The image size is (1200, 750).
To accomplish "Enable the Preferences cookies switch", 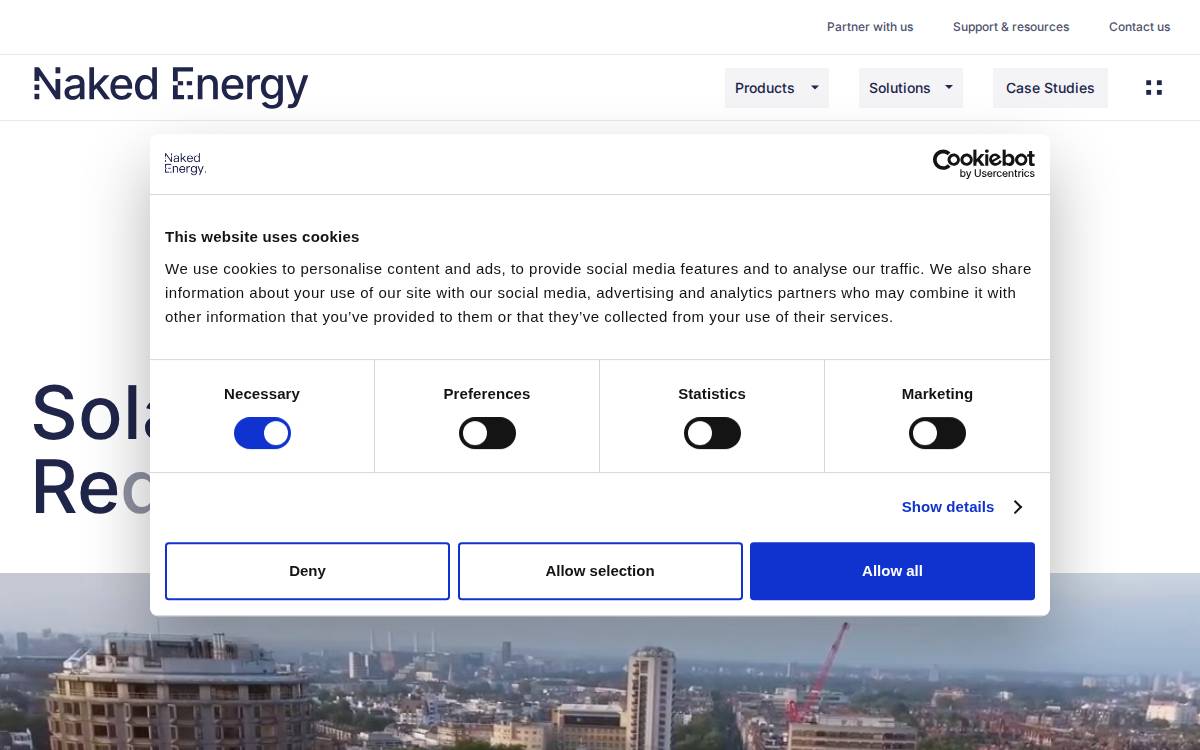I will coord(487,433).
